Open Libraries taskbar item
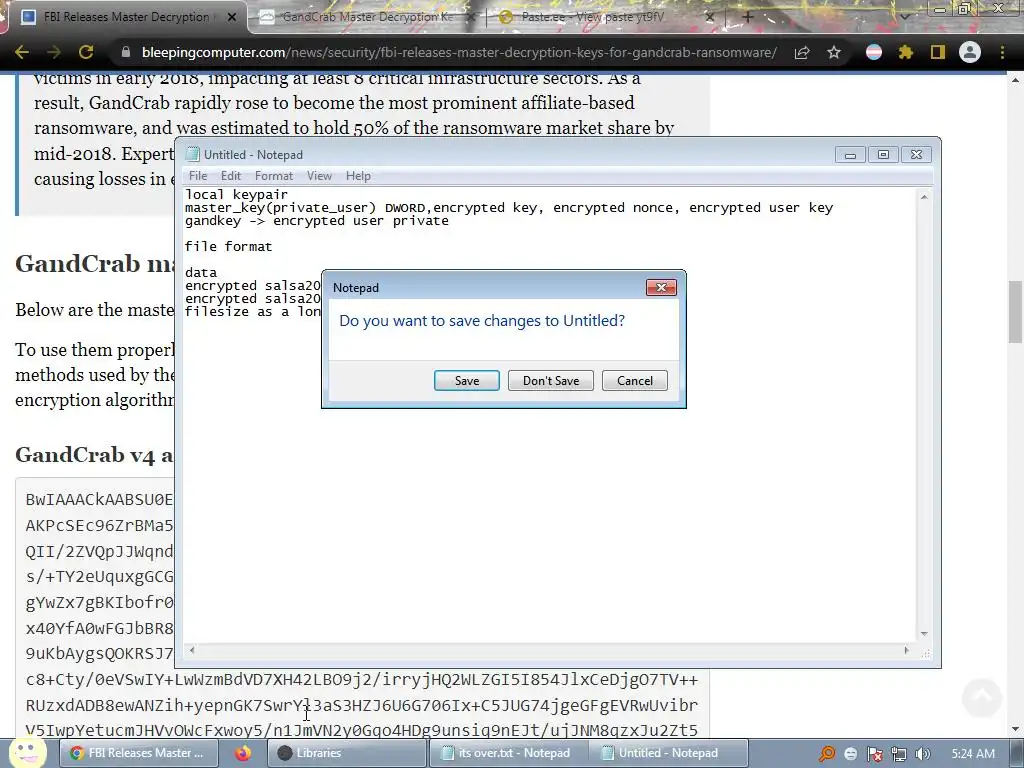The image size is (1024, 768). tap(346, 753)
